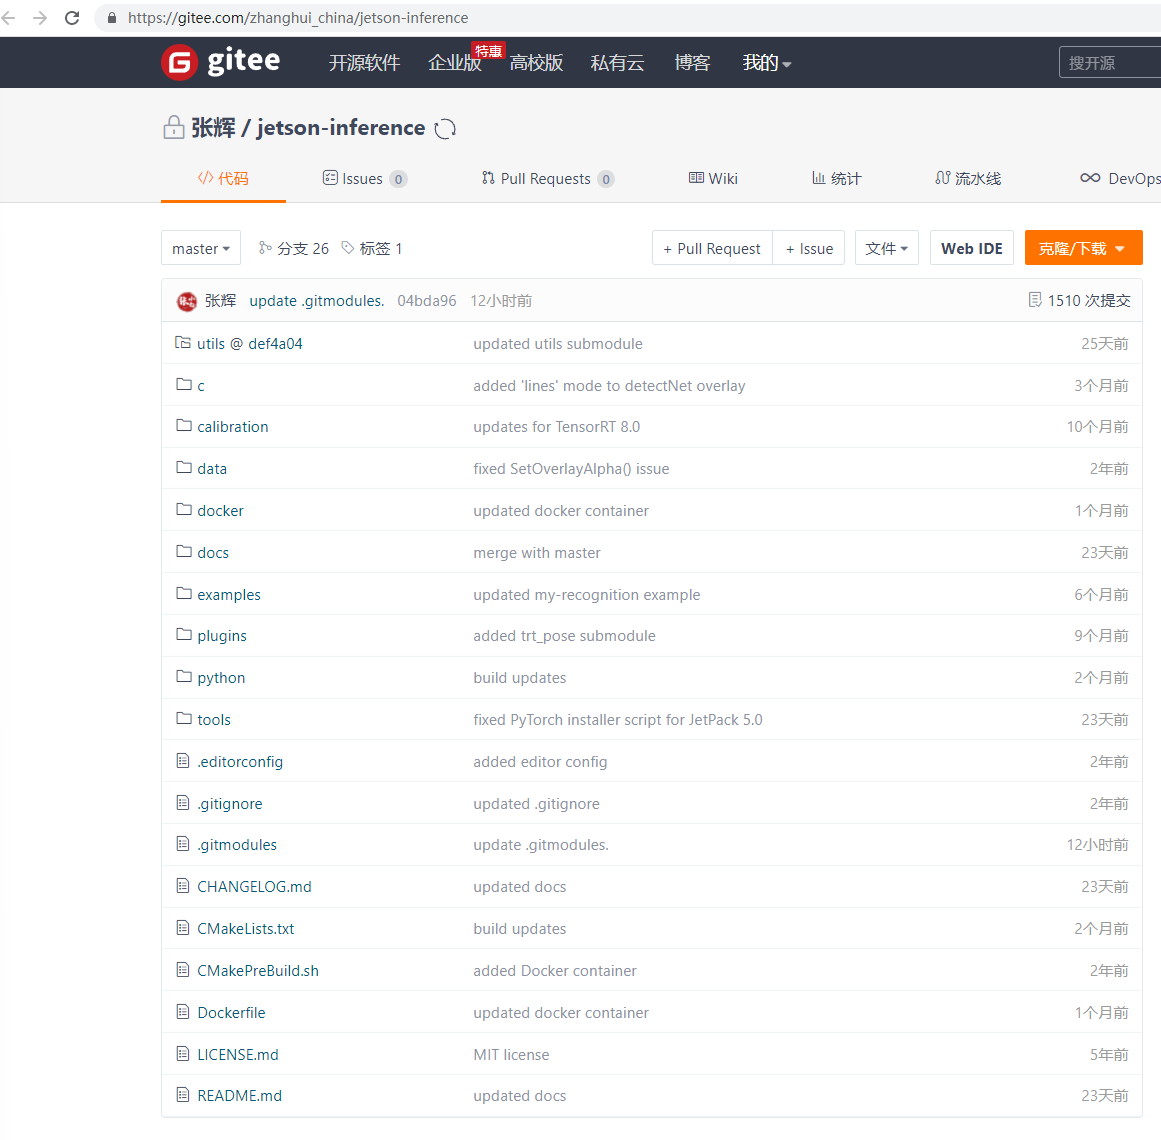Open the 统计 tab

pos(837,178)
